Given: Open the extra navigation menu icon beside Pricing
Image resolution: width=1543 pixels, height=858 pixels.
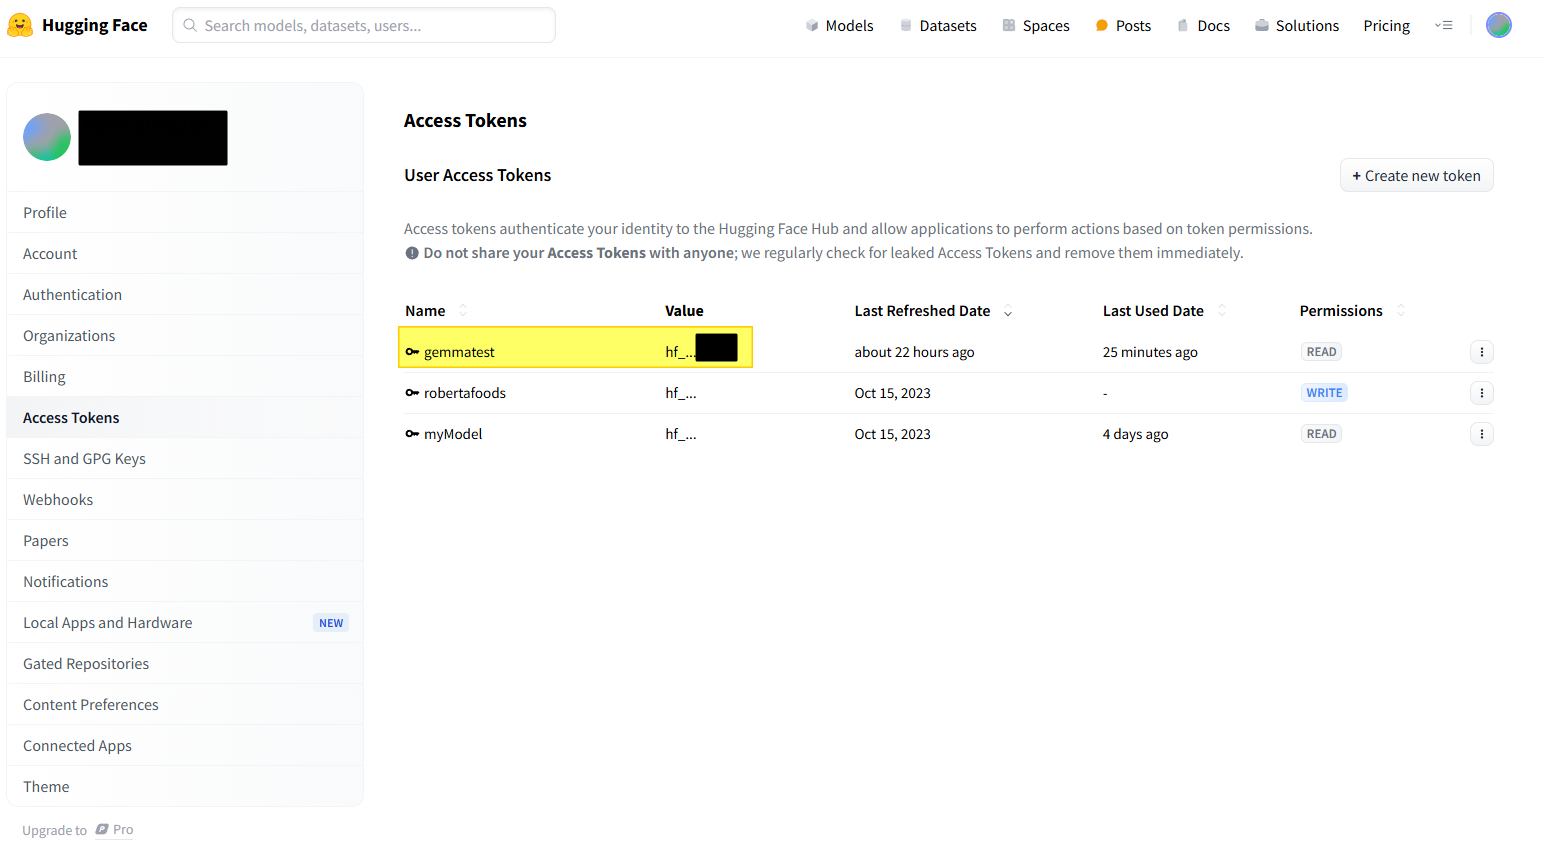Looking at the screenshot, I should [x=1443, y=25].
